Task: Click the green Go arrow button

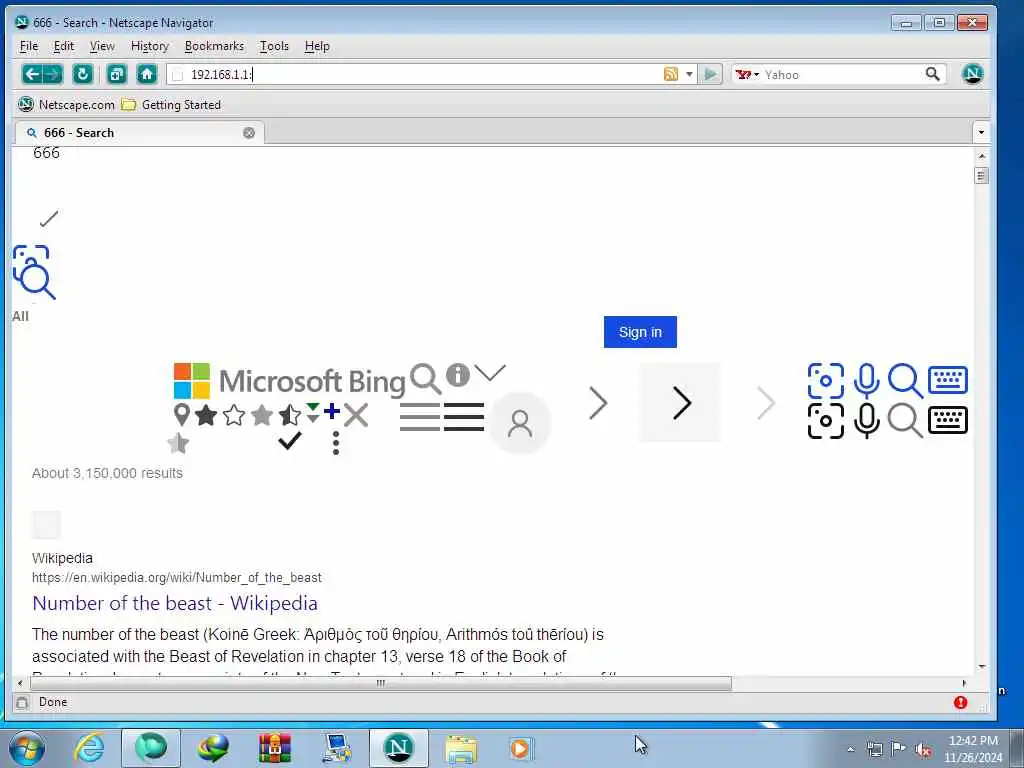Action: tap(710, 74)
